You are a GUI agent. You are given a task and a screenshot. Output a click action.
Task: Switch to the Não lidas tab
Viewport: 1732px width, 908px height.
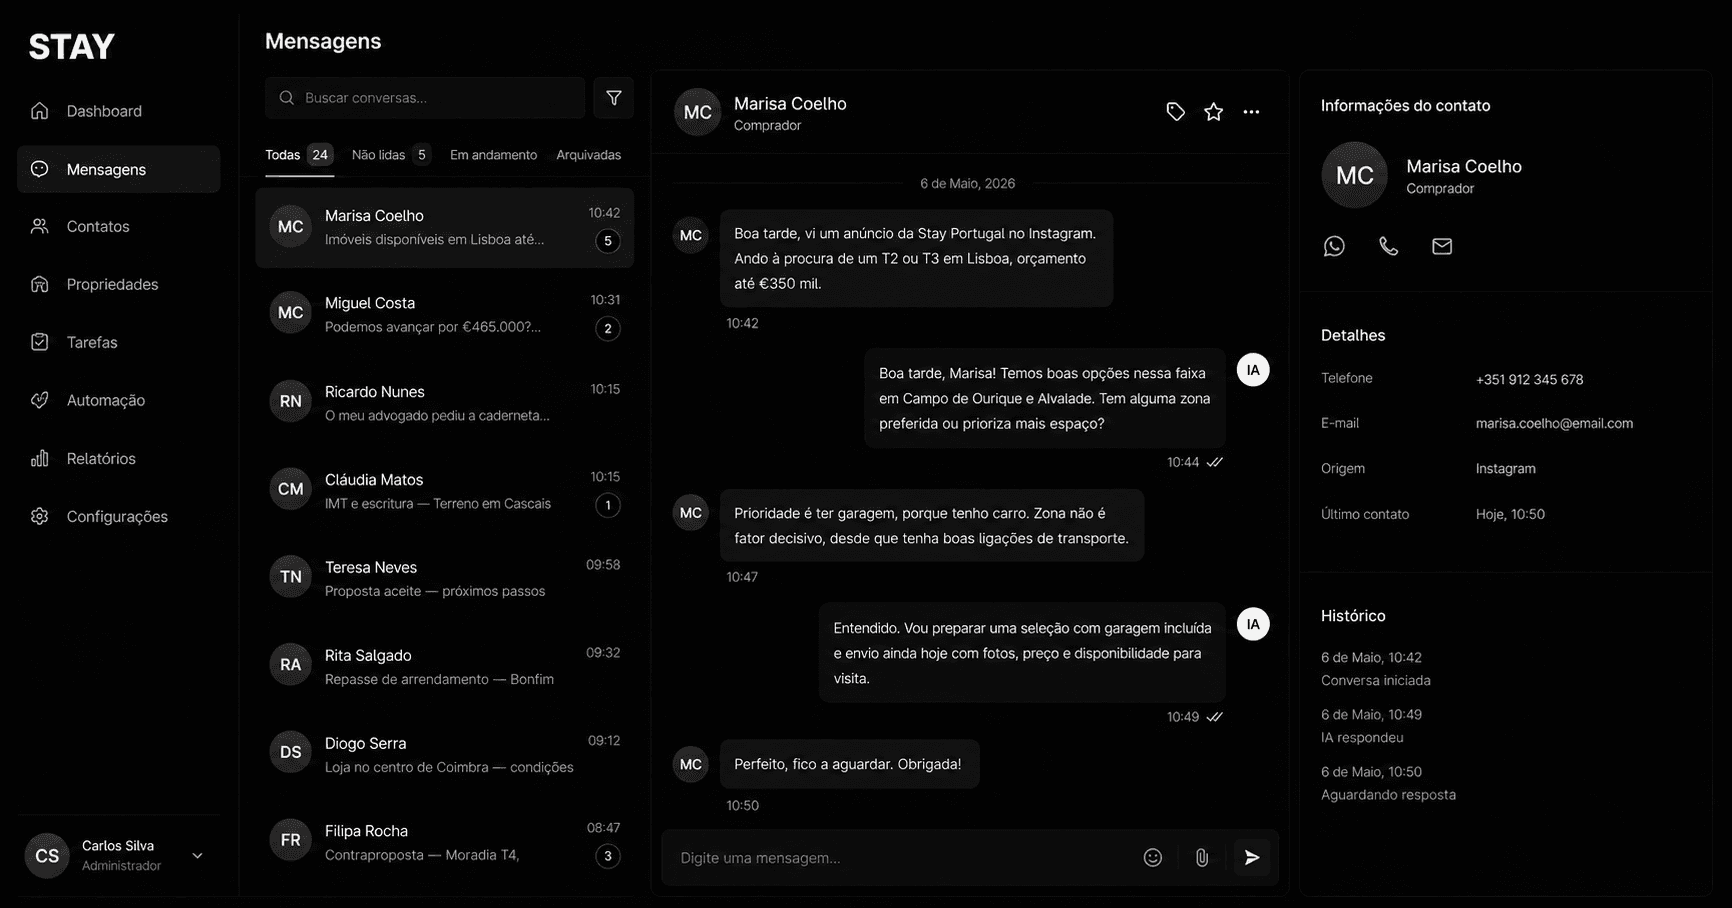(x=390, y=155)
